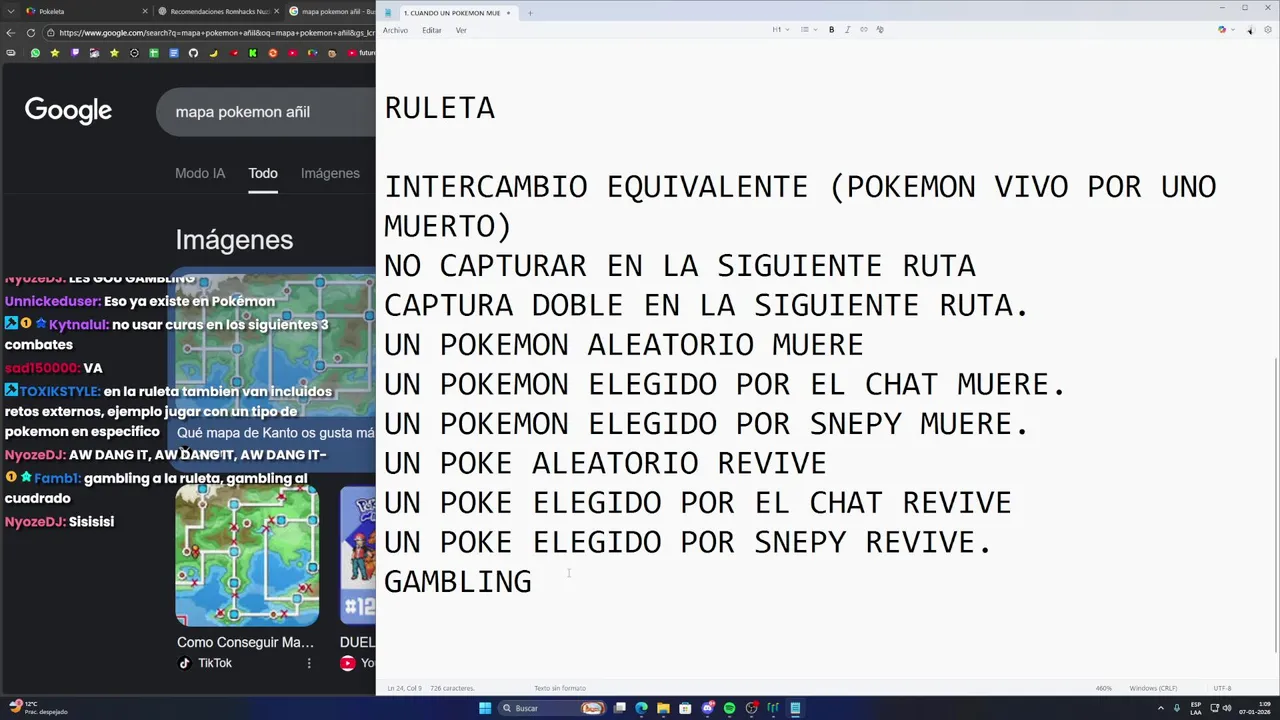Open the Imágenes search tab
This screenshot has width=1280, height=720.
(330, 173)
